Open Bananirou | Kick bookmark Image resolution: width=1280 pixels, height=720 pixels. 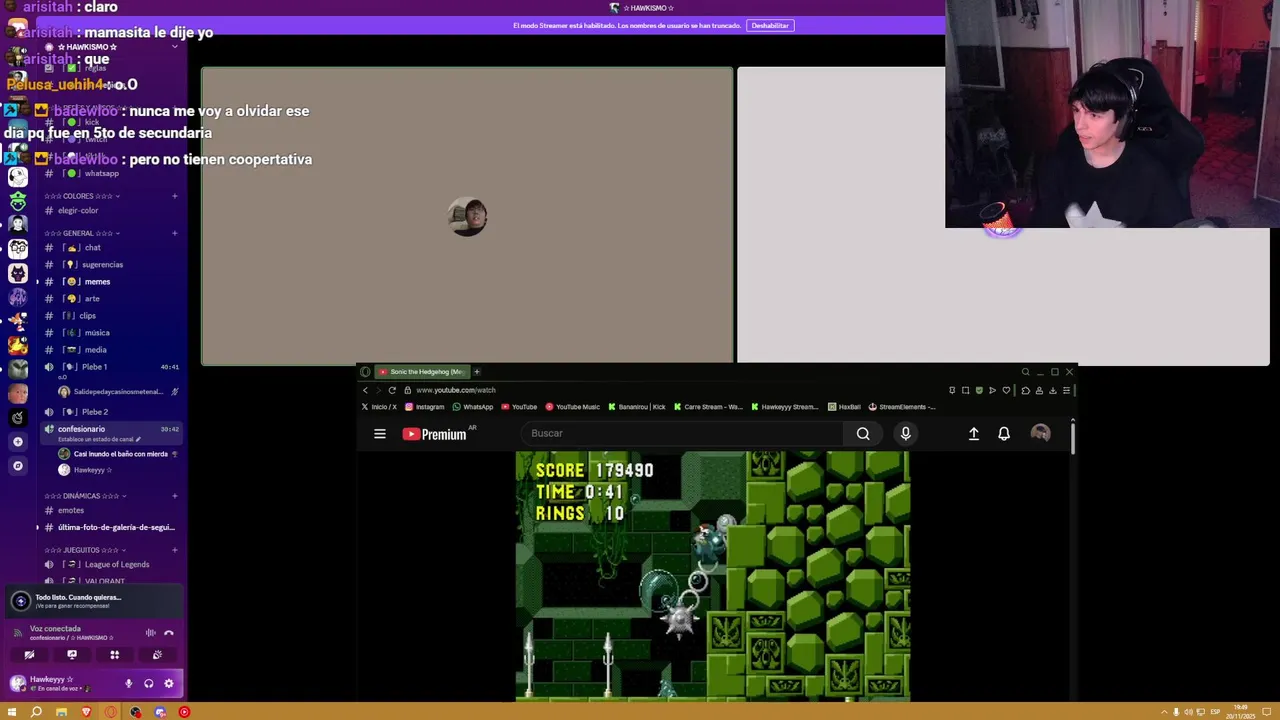637,407
